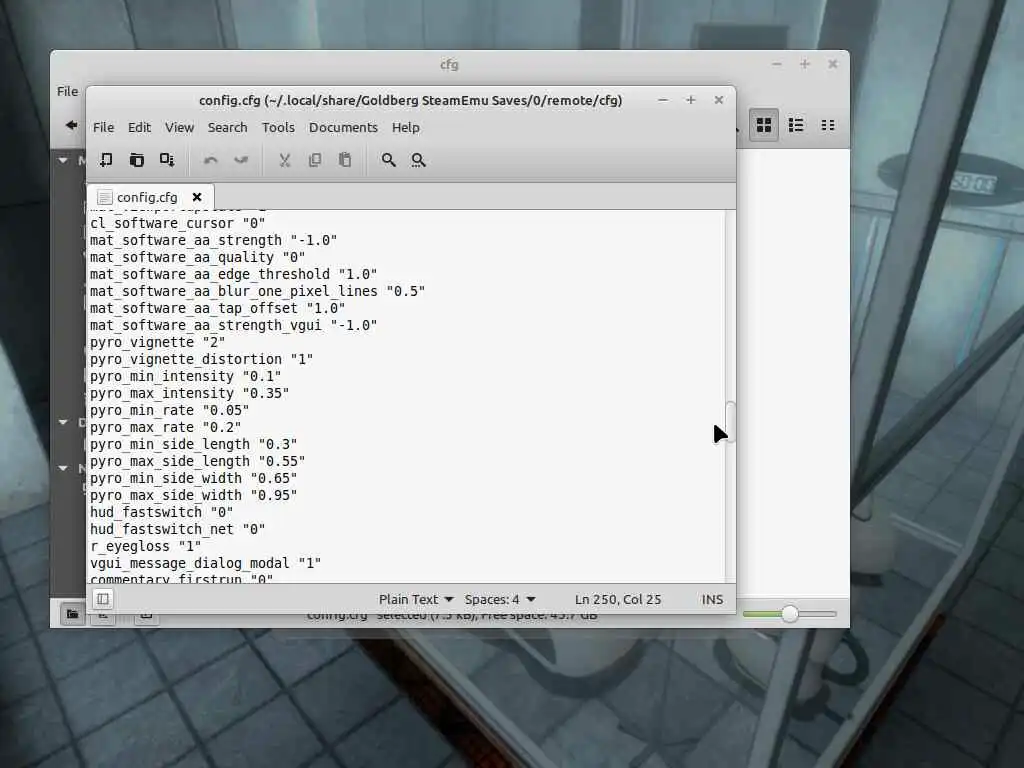The image size is (1024, 768).
Task: Switch cfg file manager to icon view
Action: [763, 125]
